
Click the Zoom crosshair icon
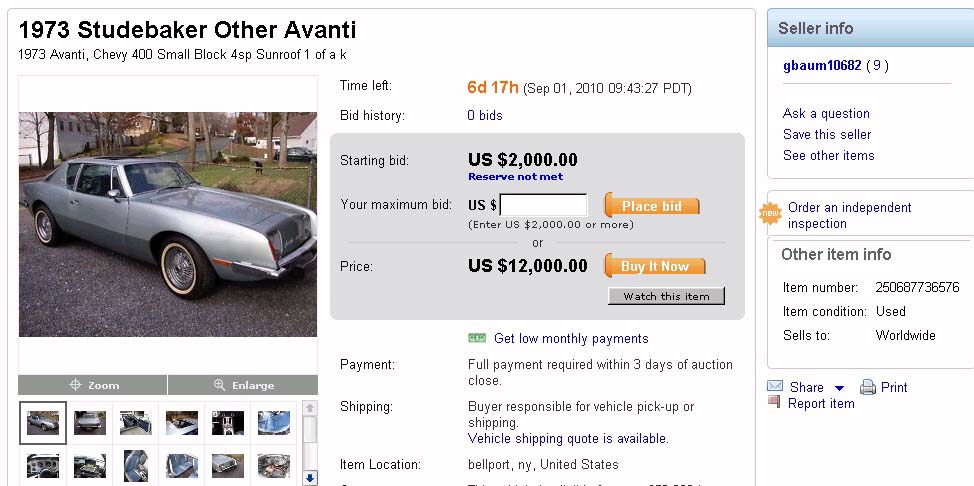pos(75,385)
